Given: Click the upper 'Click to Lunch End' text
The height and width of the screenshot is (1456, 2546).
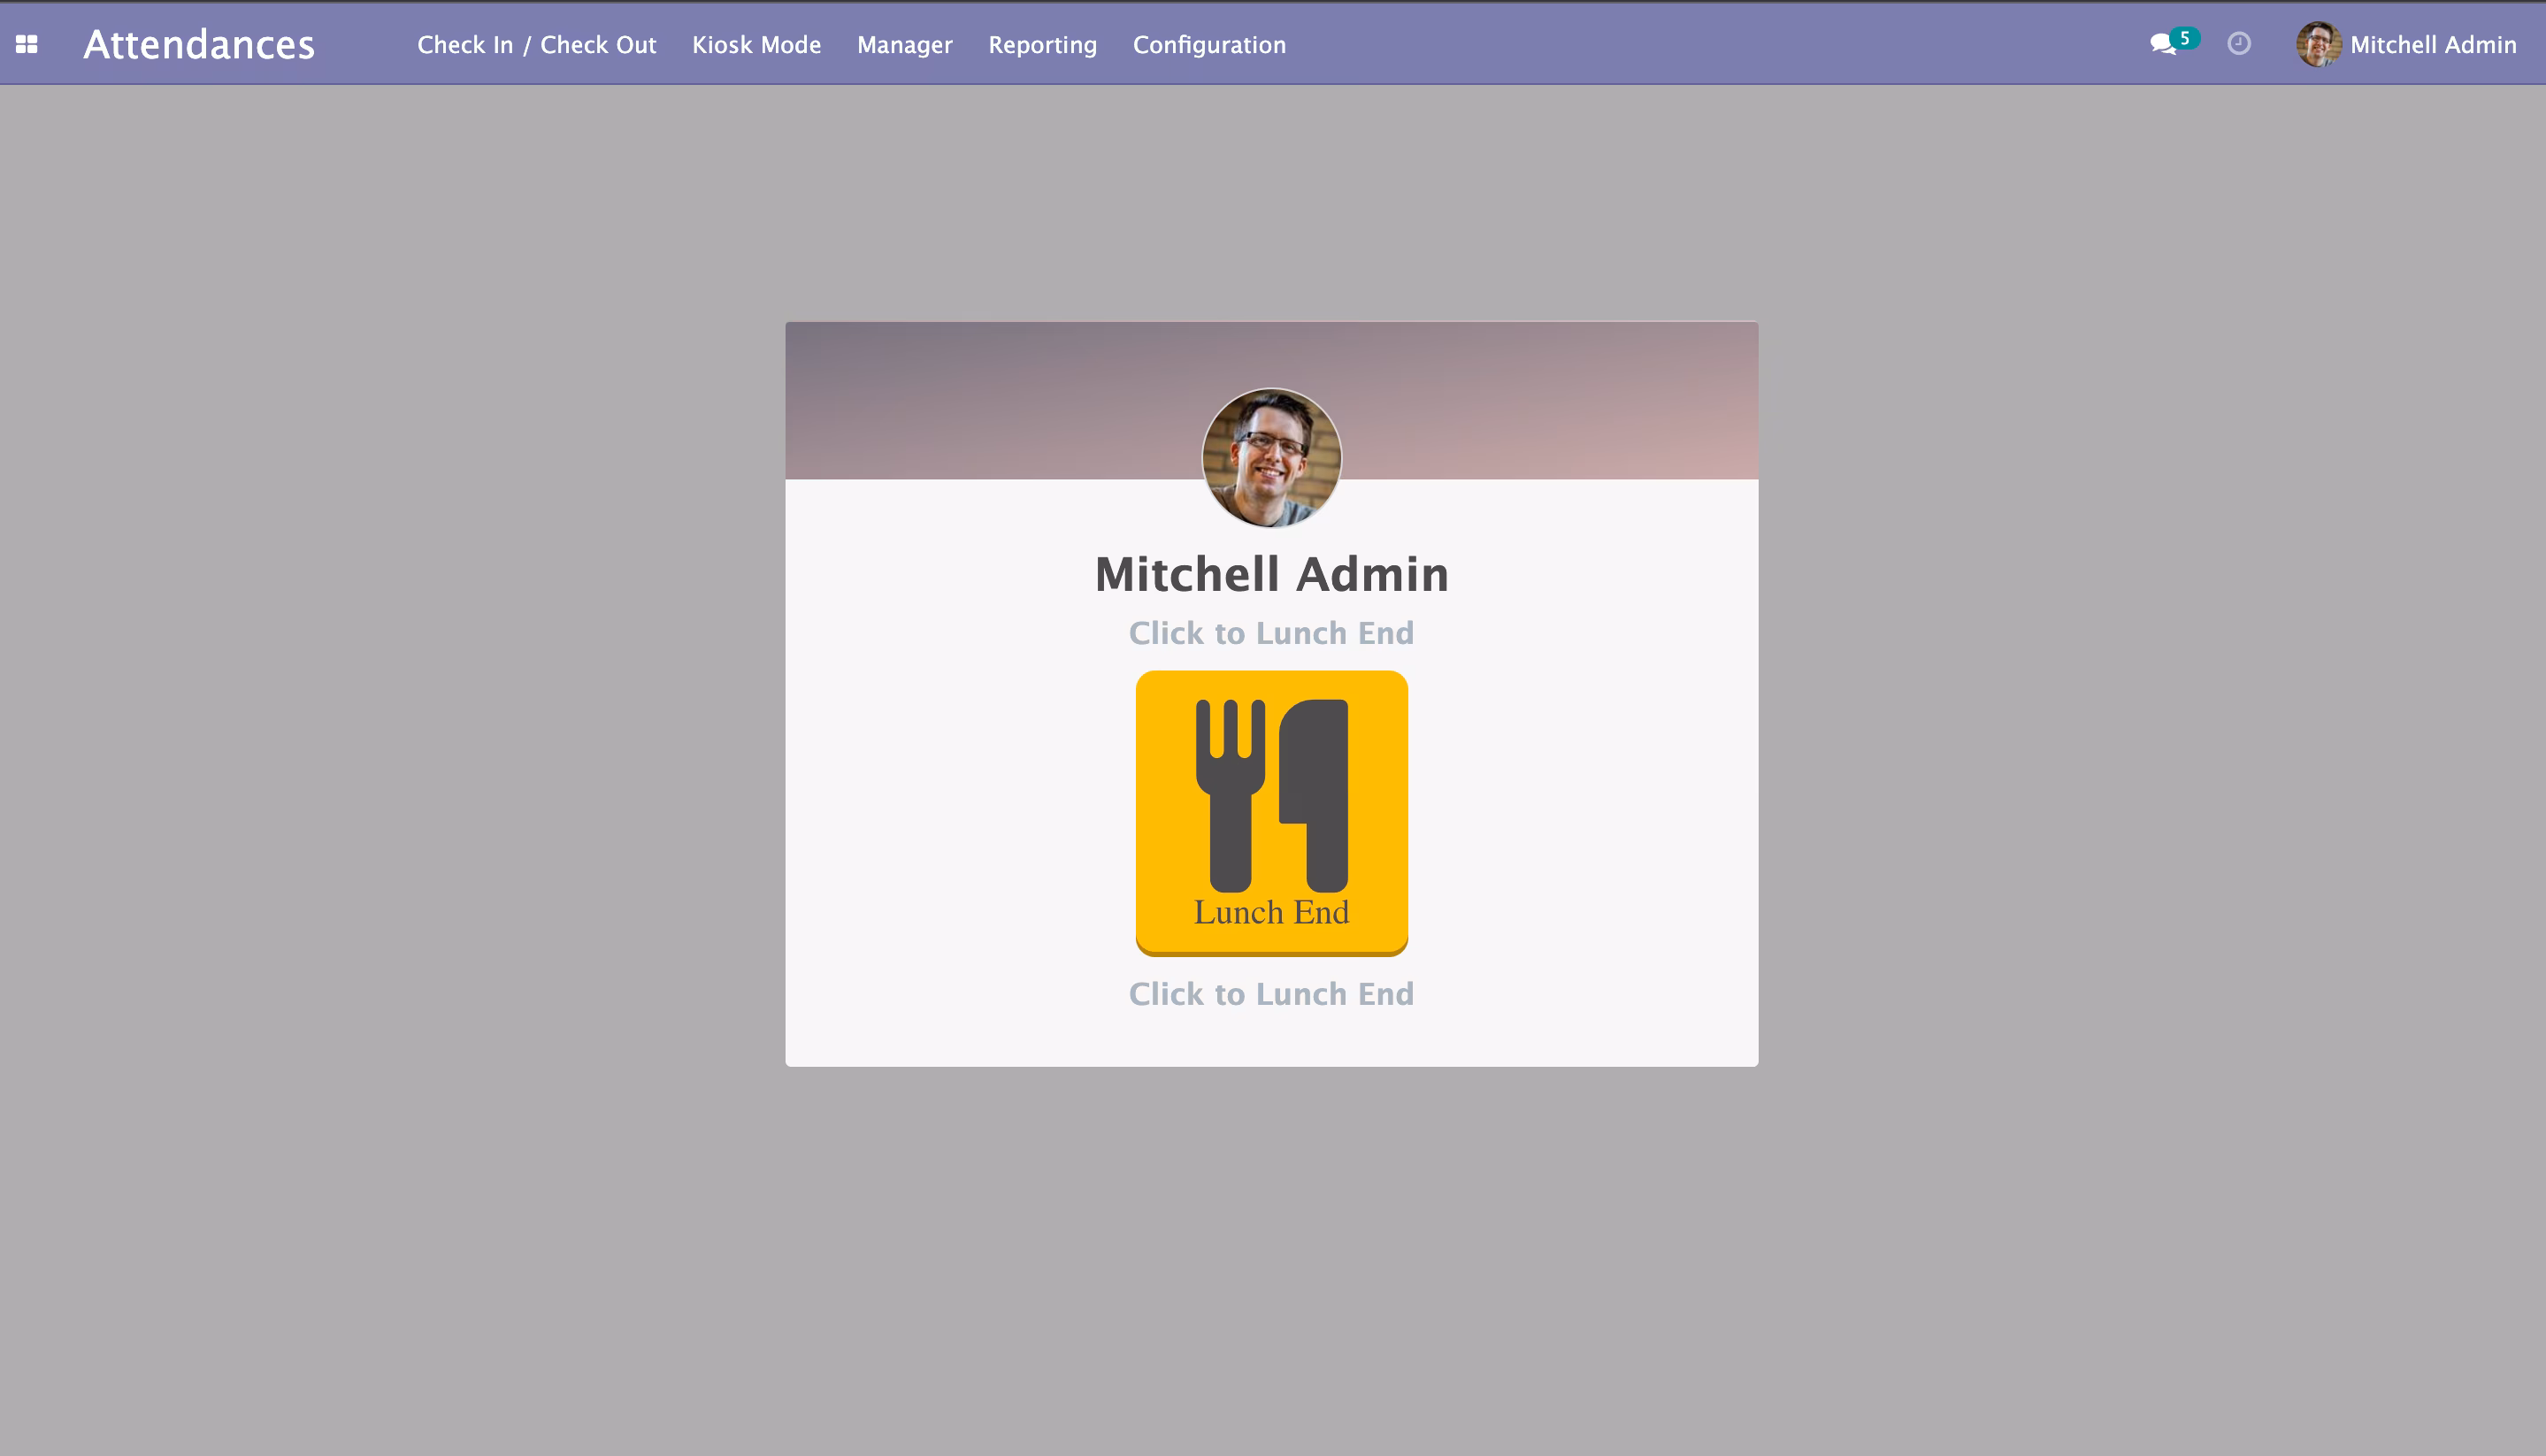Looking at the screenshot, I should (1271, 633).
